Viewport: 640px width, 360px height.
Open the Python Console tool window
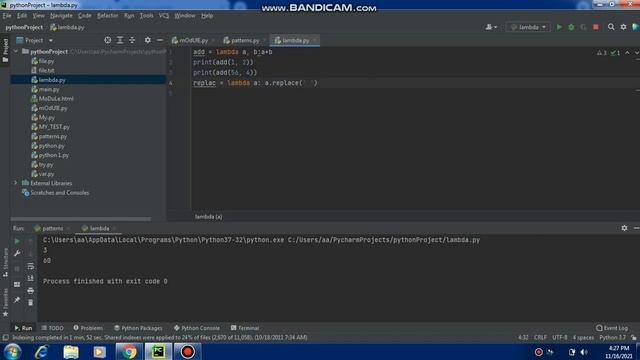197,328
